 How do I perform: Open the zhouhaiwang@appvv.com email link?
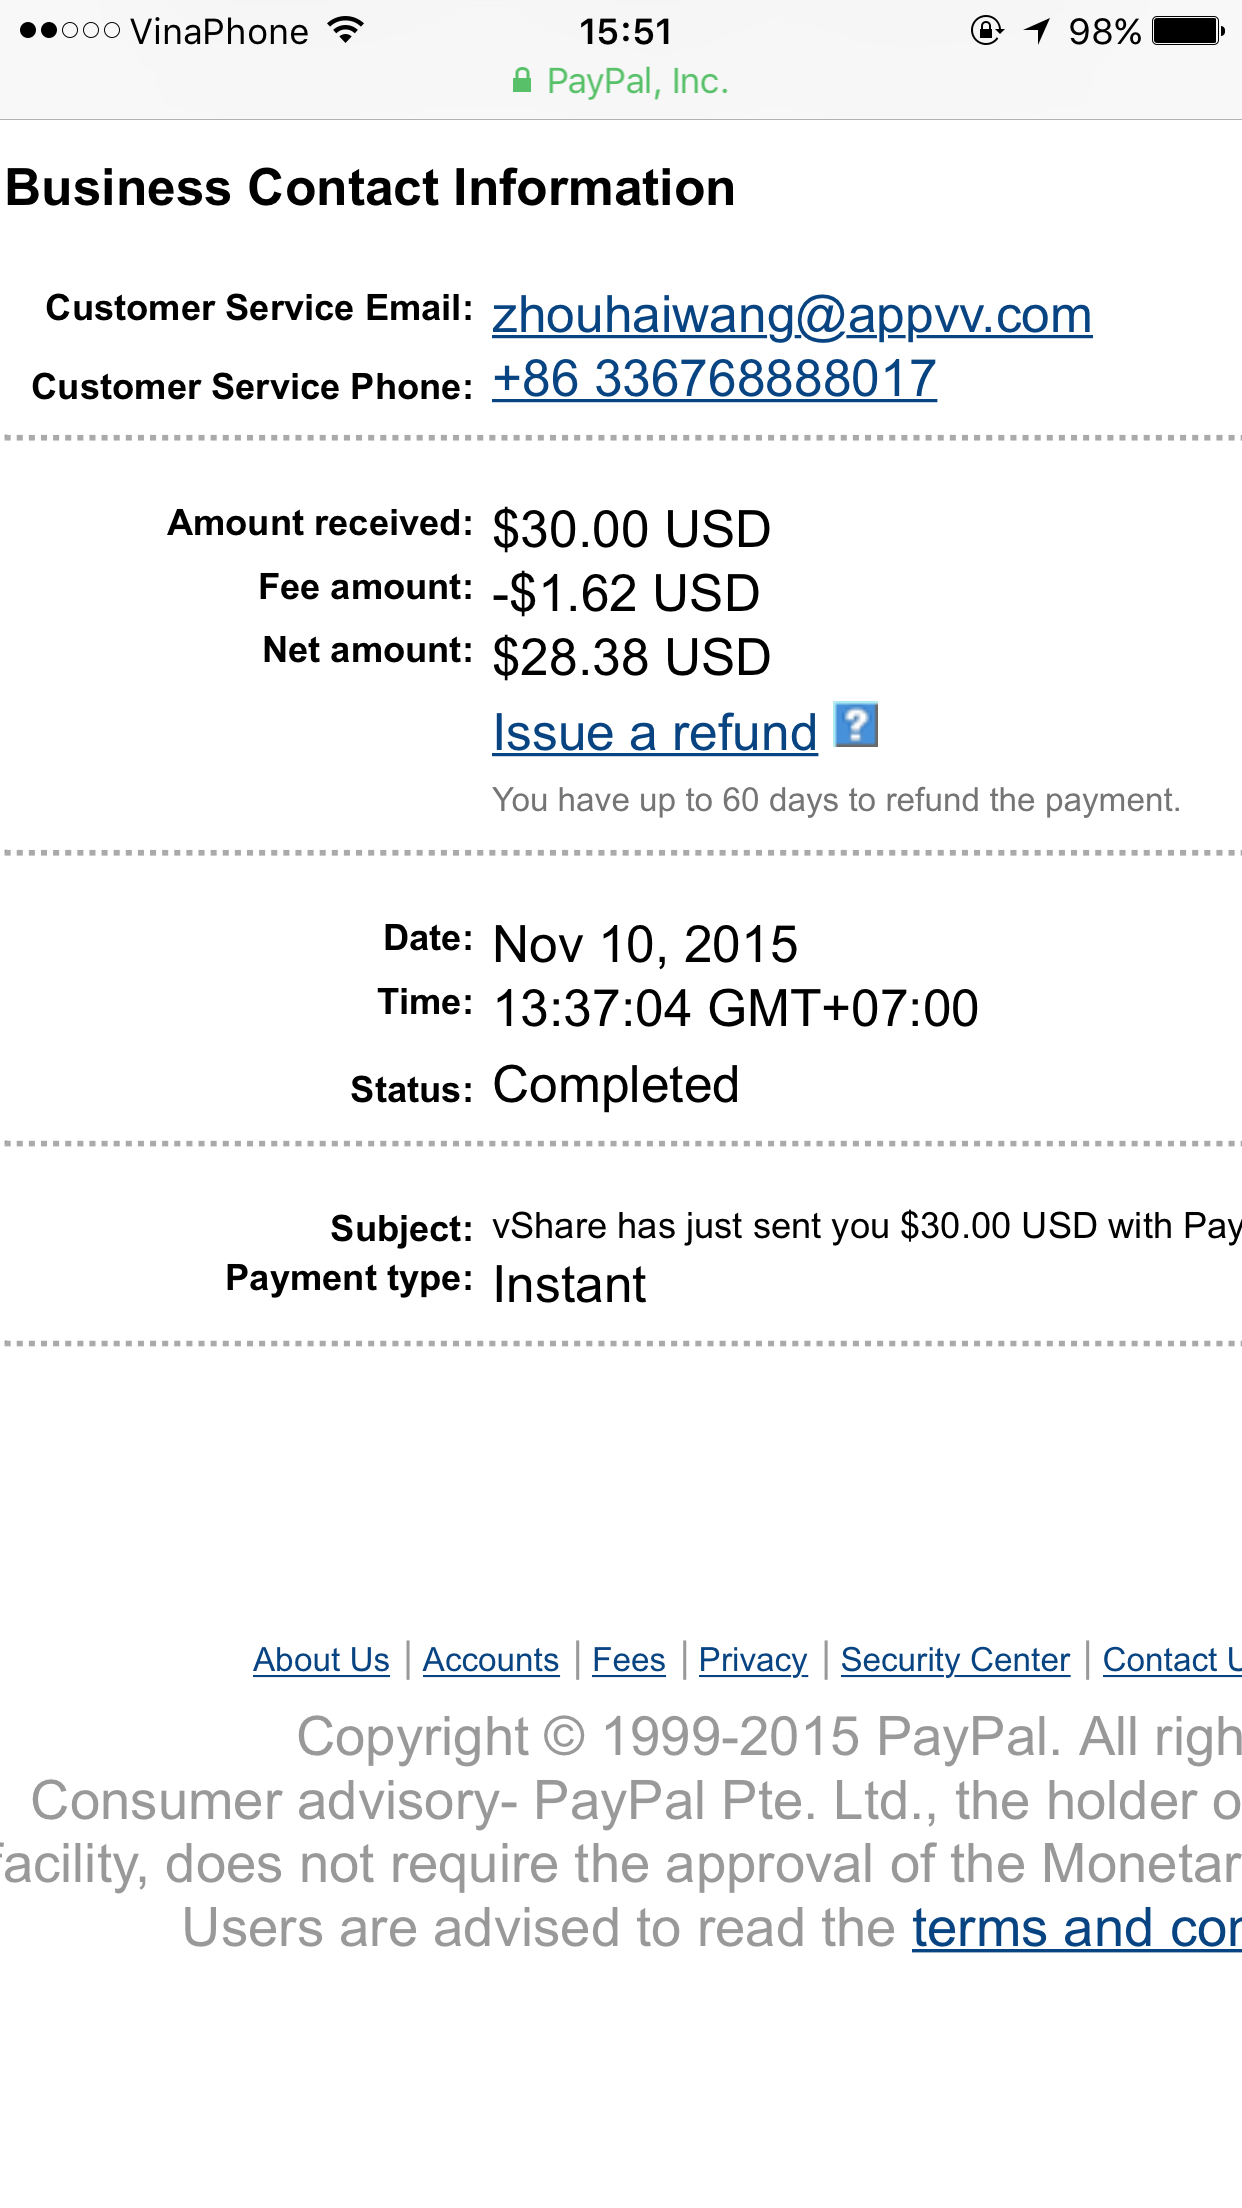791,316
